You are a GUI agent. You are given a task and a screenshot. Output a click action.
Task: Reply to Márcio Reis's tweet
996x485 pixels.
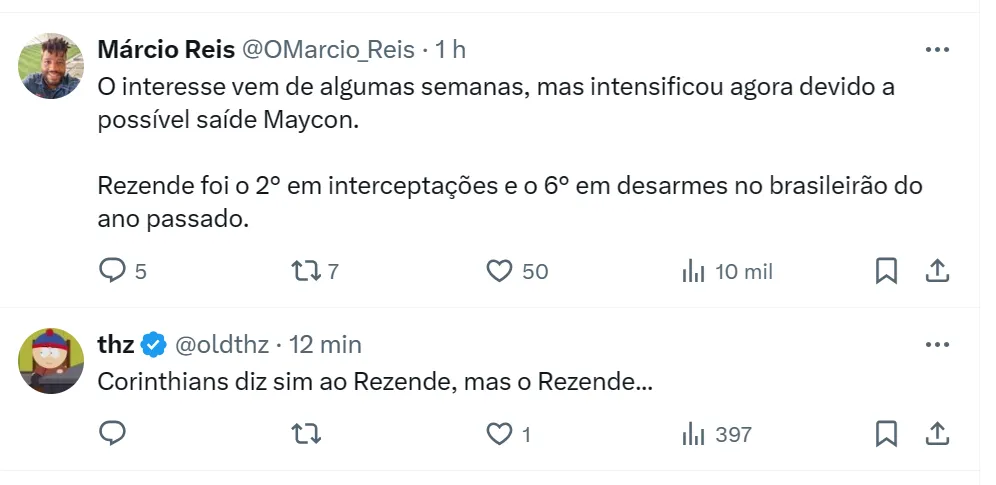click(114, 270)
